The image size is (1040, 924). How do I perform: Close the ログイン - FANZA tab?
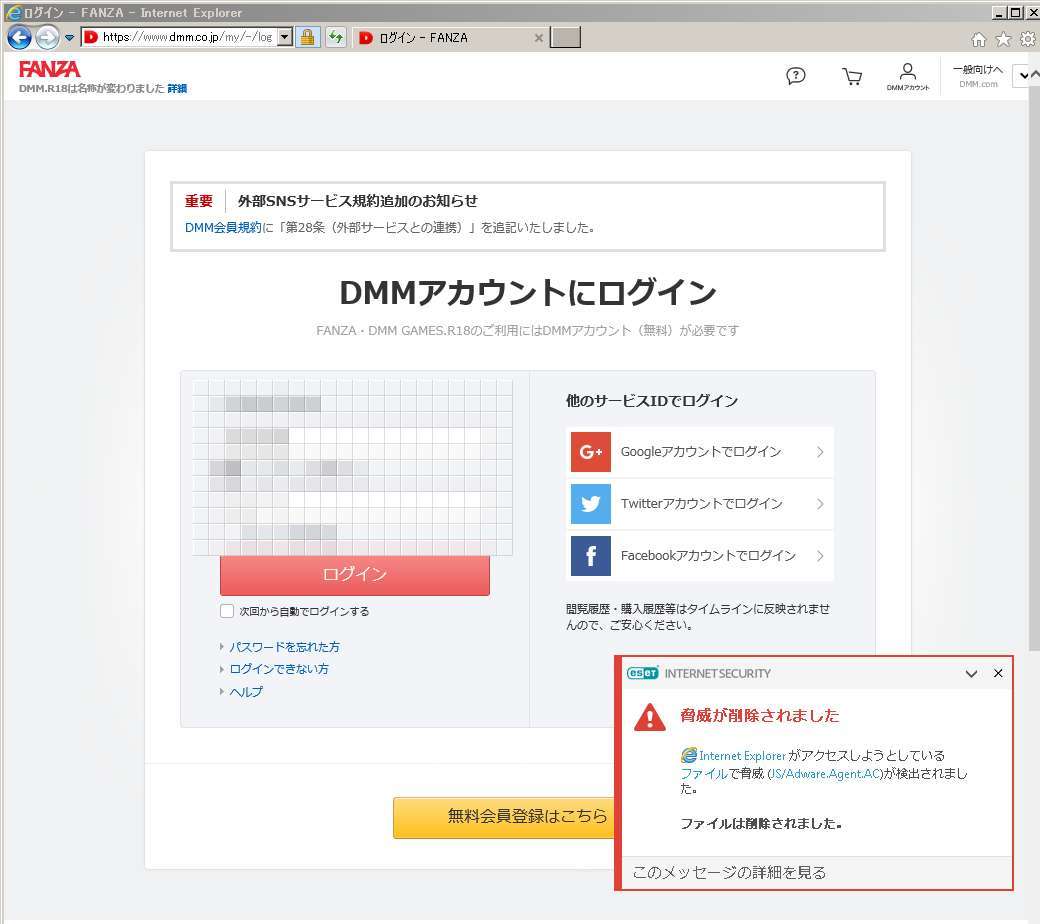coord(539,38)
